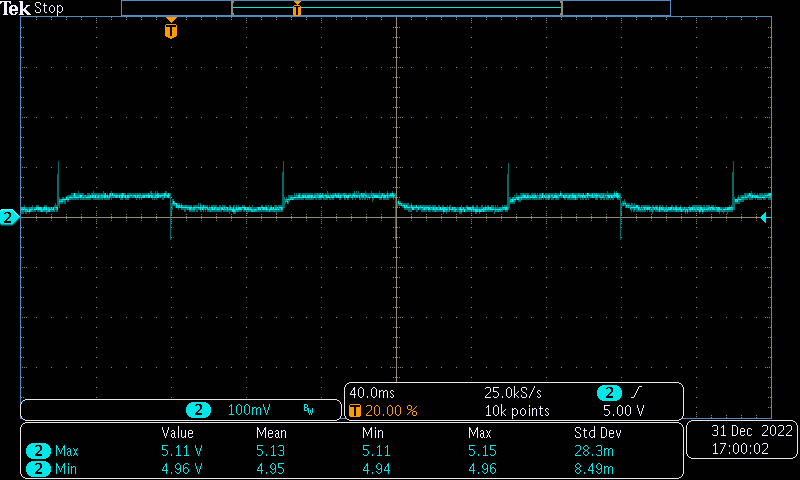Viewport: 800px width, 480px height.
Task: Click the trigger marker in record view bar
Action: coord(297,9)
